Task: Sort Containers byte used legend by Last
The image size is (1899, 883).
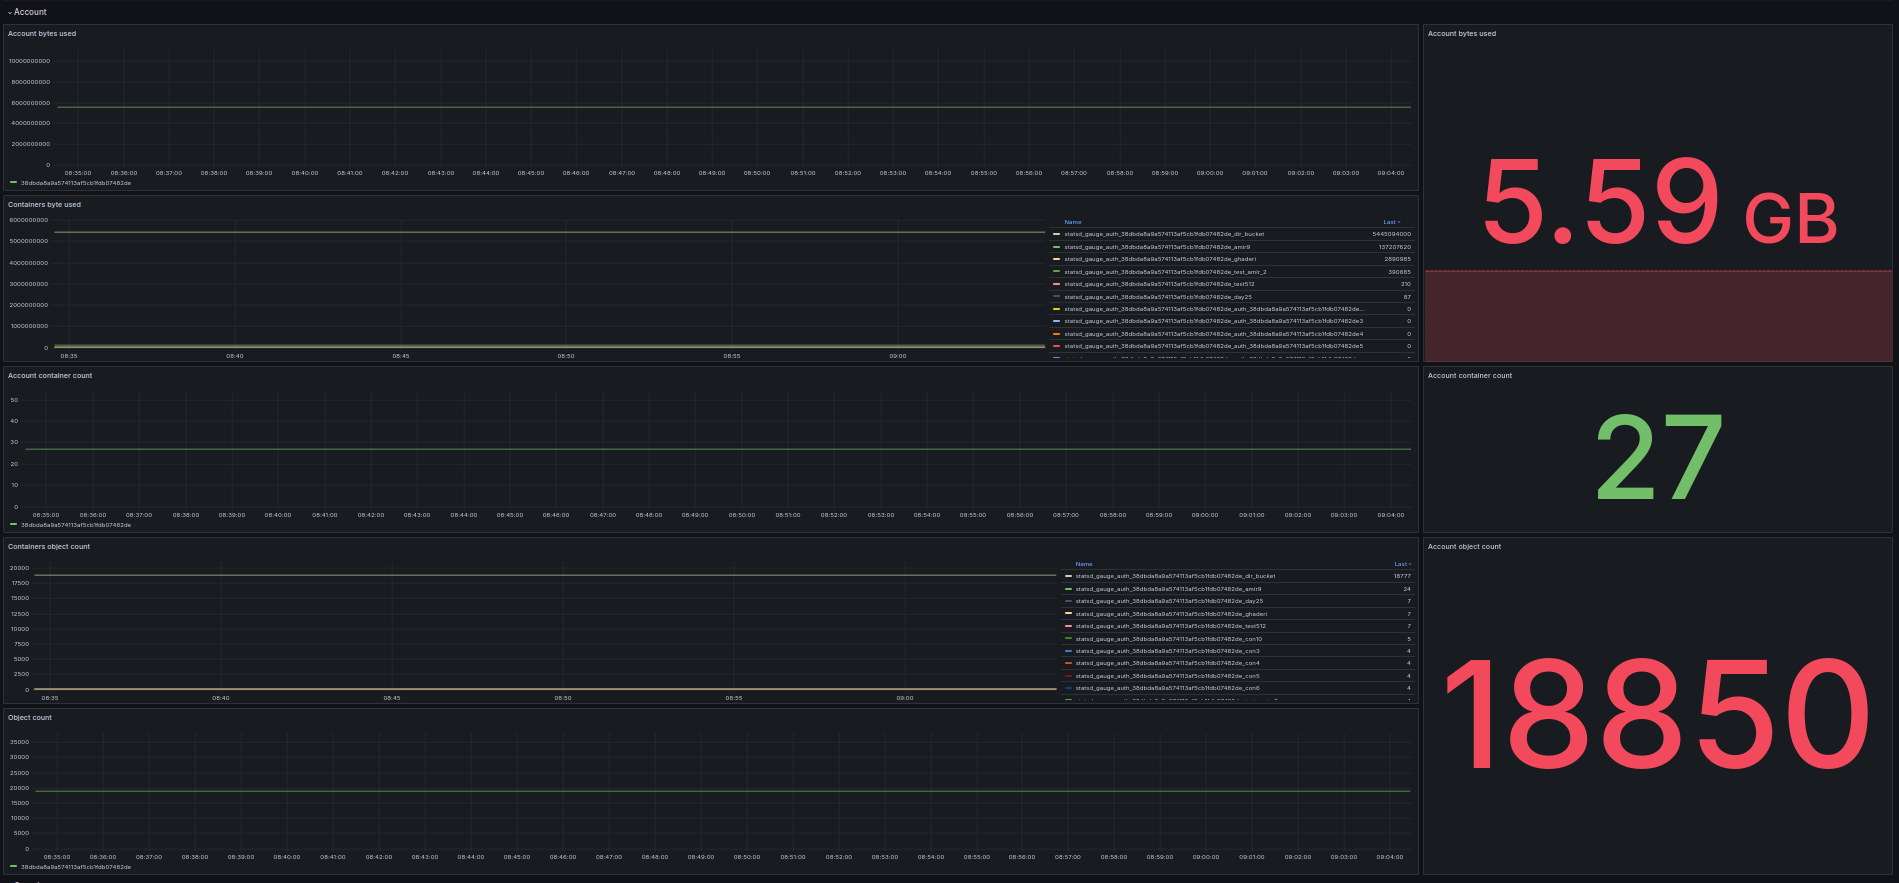Action: pos(1391,222)
